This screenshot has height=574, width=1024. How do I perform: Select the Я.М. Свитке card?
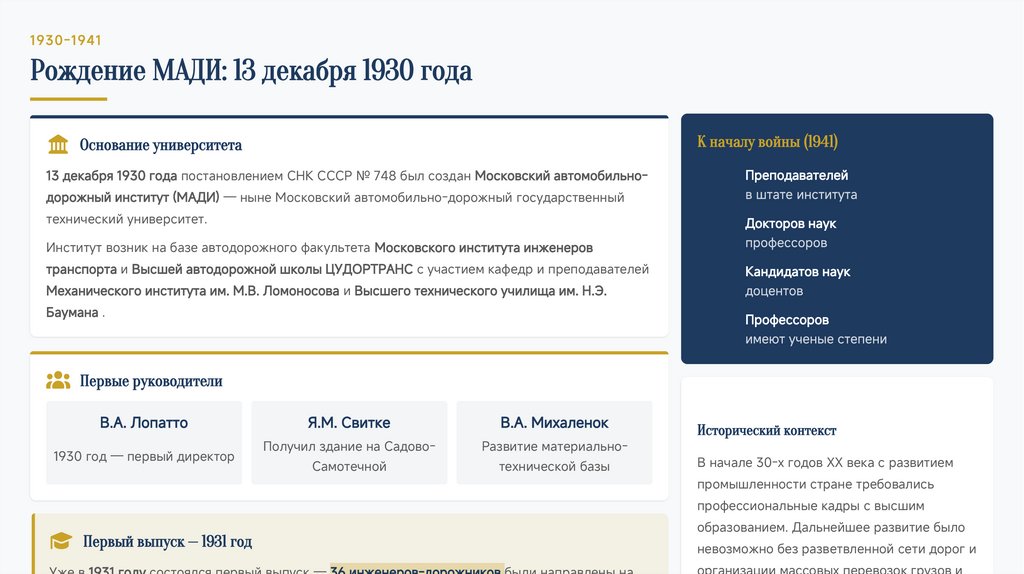pos(349,443)
